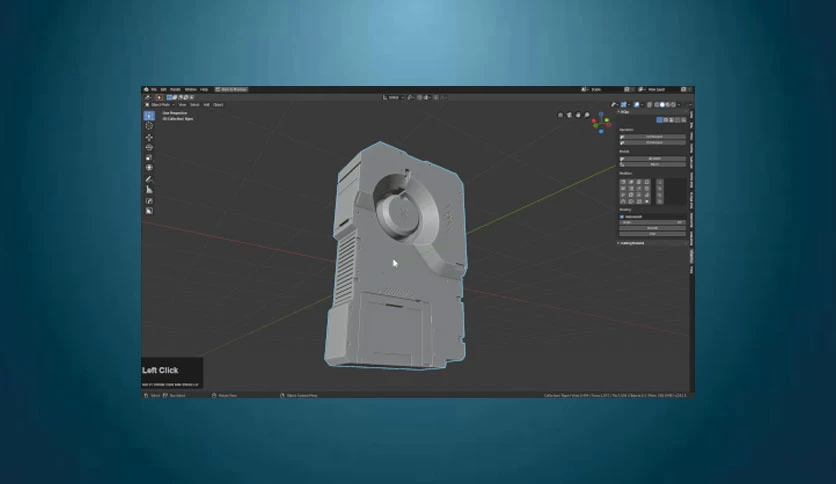The image size is (836, 484).
Task: Open the overlays options dropdown arrow
Action: [x=642, y=104]
